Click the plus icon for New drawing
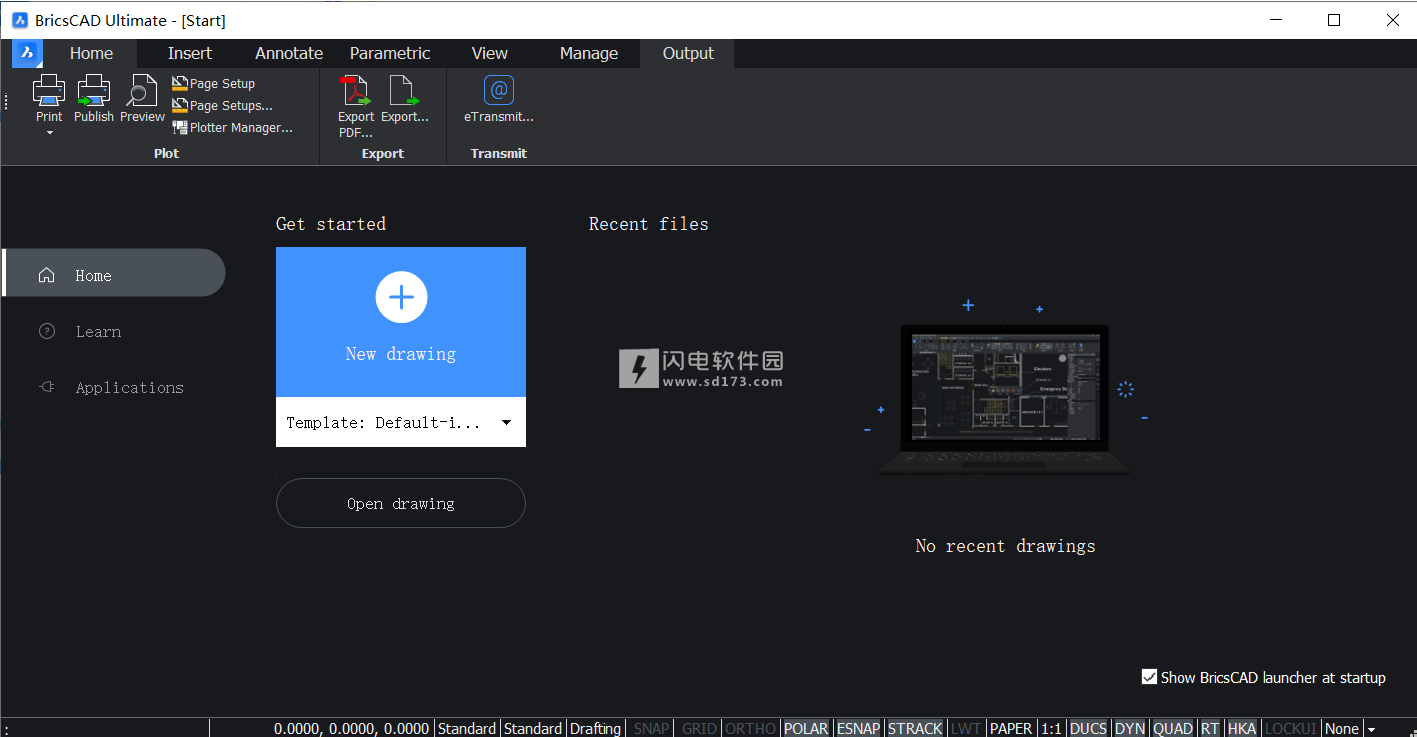 [401, 297]
